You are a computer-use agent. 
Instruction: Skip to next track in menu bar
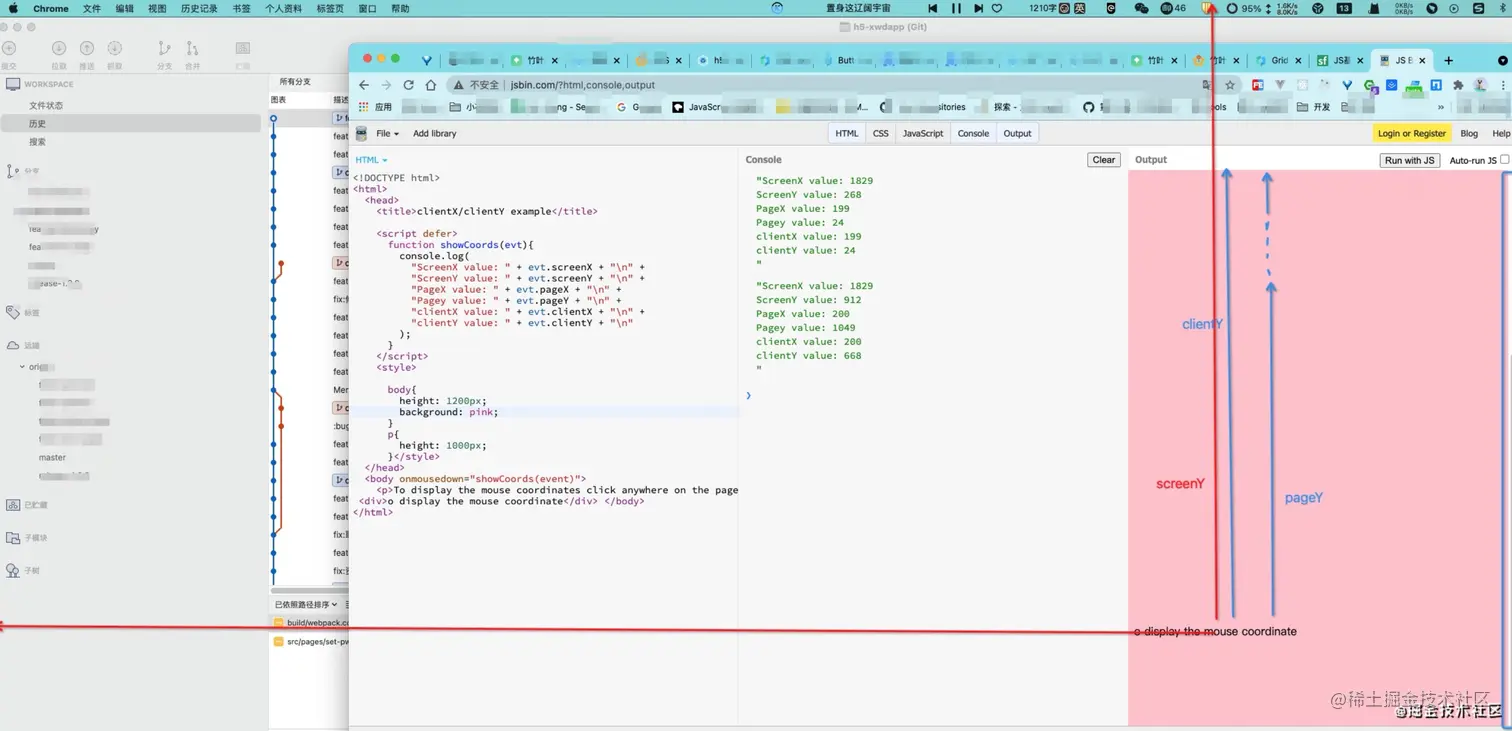pyautogui.click(x=978, y=8)
